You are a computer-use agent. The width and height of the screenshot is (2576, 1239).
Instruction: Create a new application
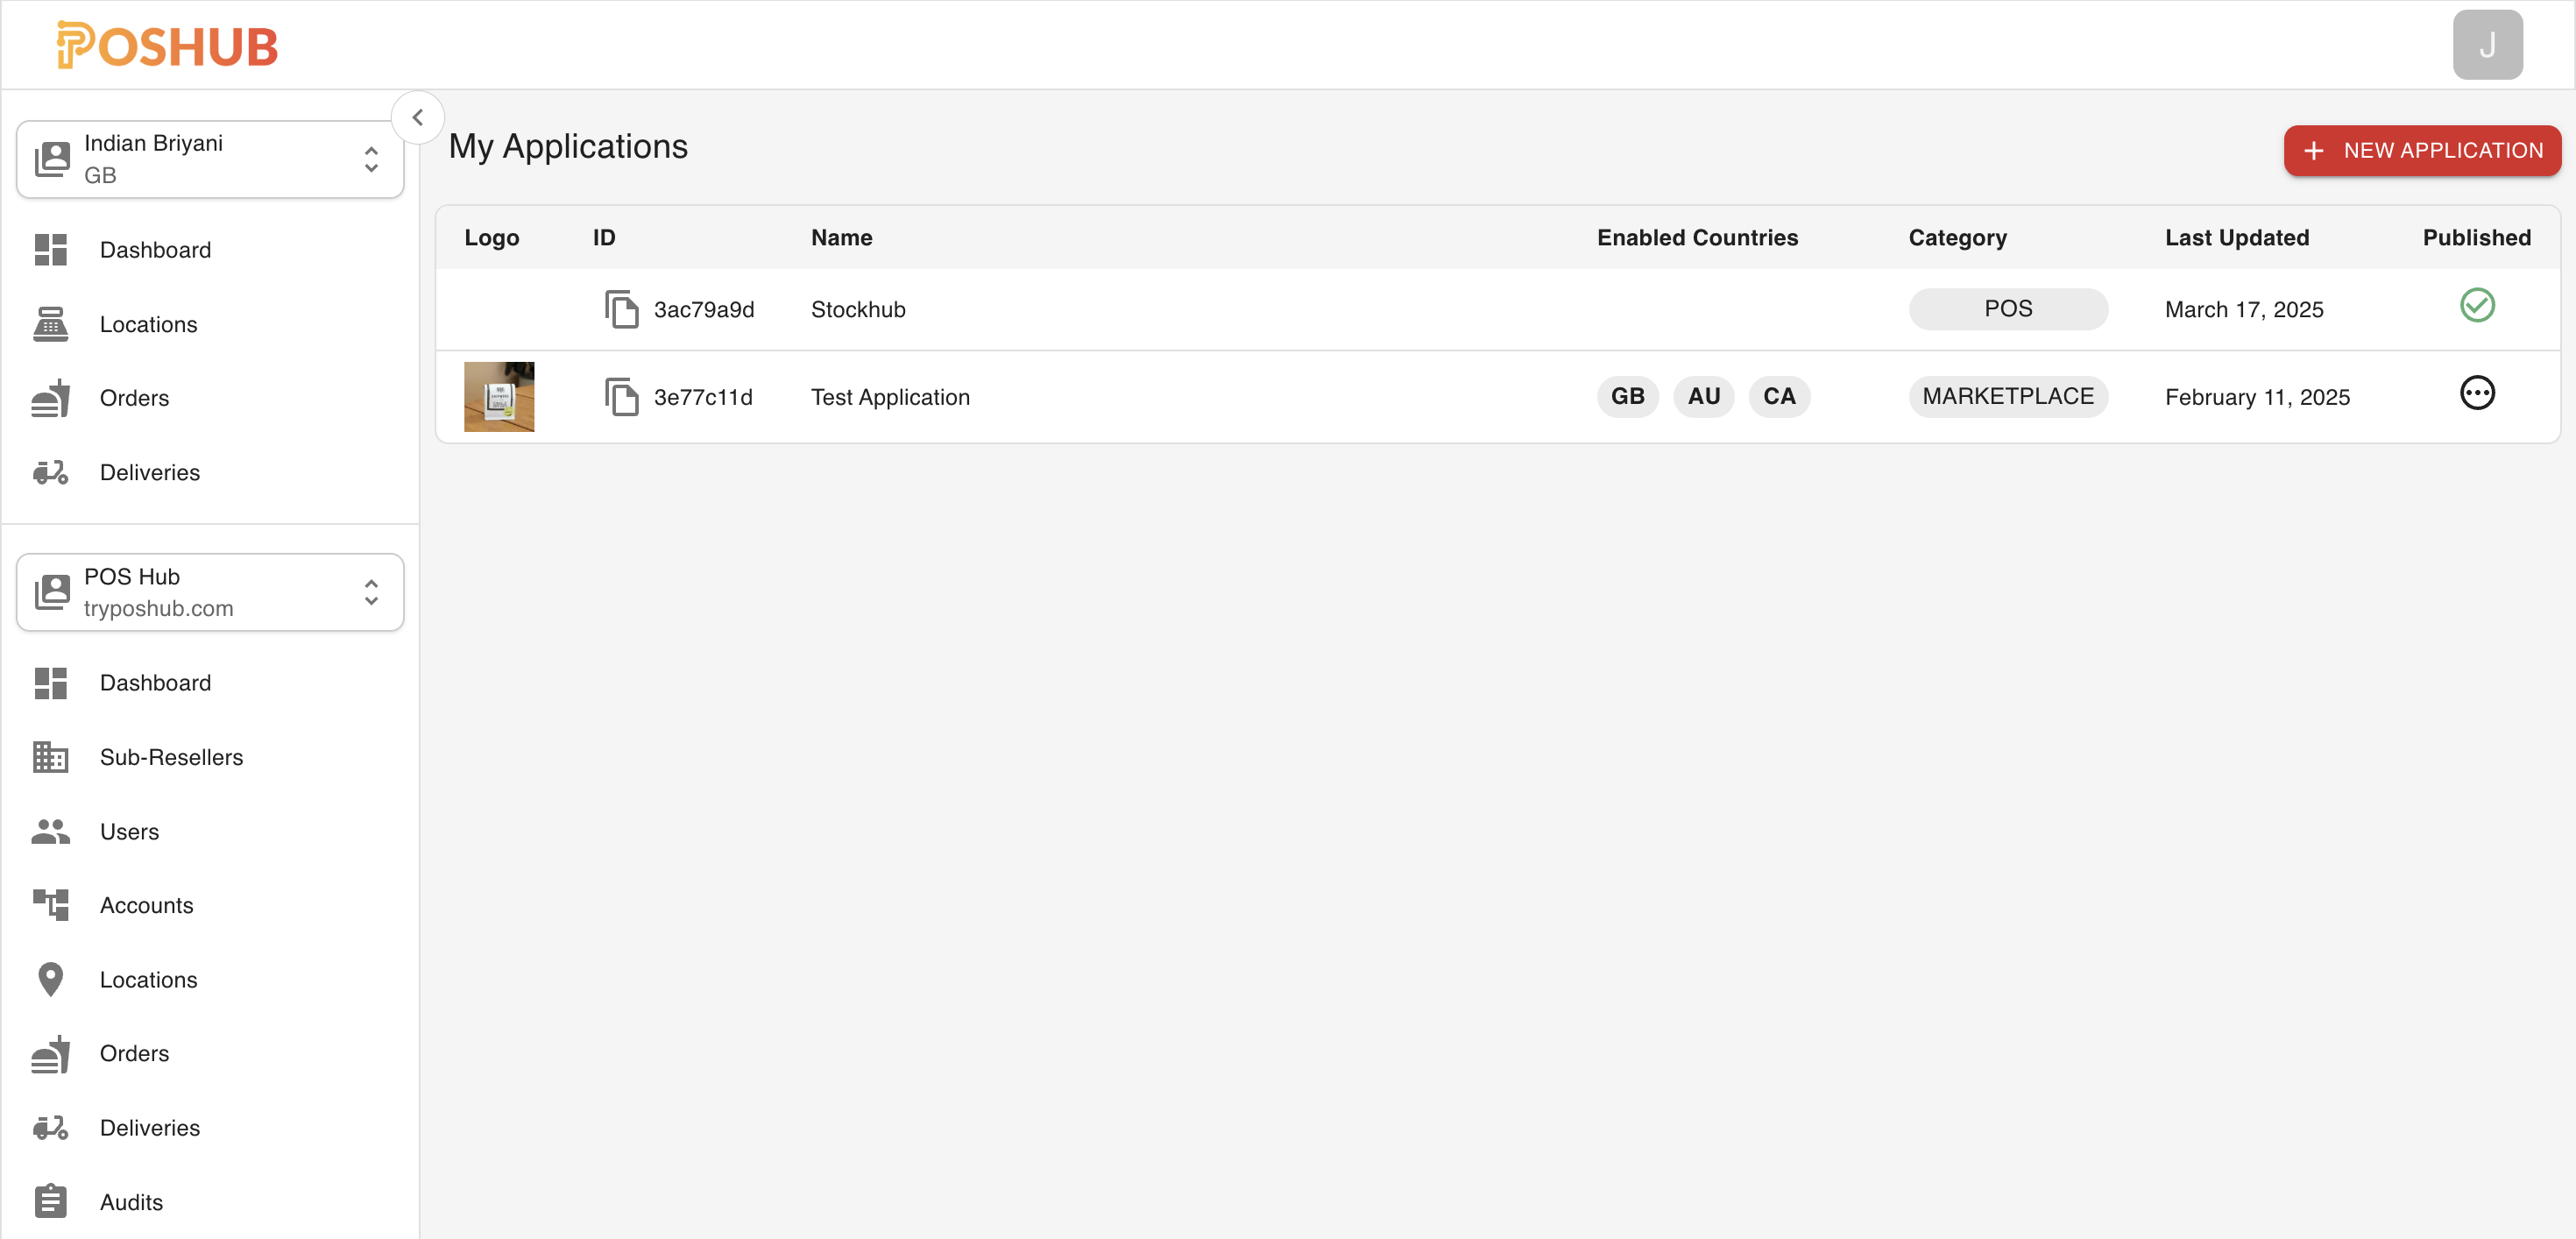click(x=2422, y=150)
